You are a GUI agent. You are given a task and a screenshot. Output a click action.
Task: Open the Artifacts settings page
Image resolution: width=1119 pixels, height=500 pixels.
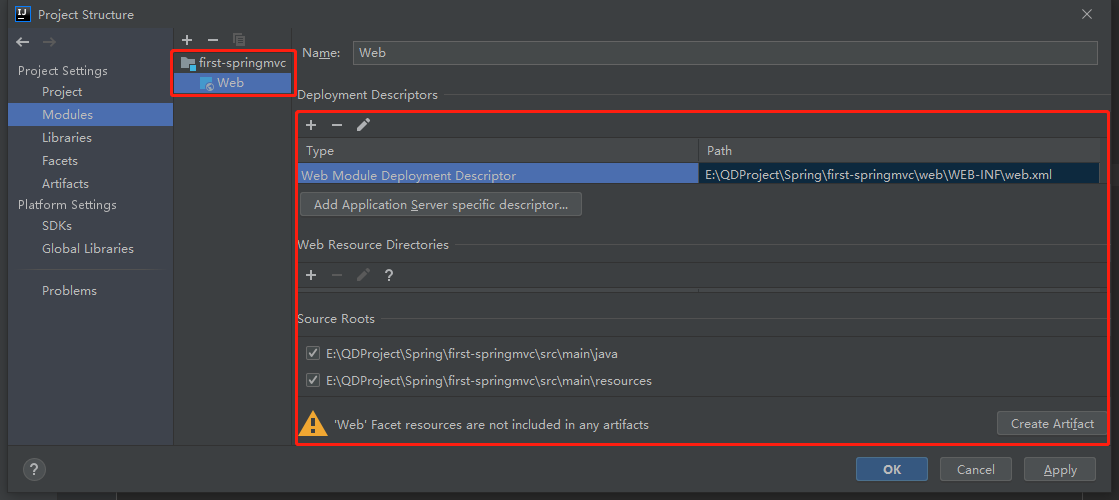click(x=66, y=183)
